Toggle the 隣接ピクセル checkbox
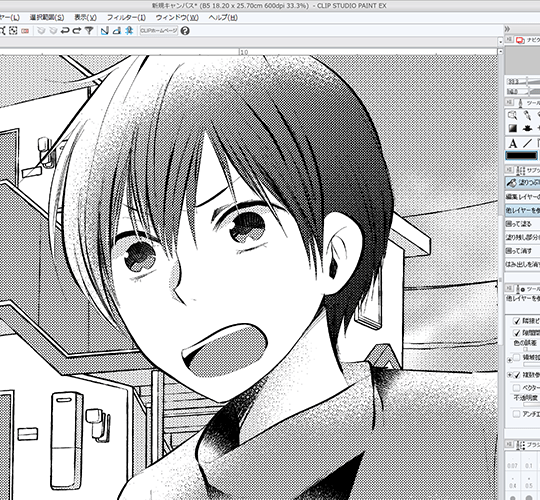540x500 pixels. coord(516,321)
